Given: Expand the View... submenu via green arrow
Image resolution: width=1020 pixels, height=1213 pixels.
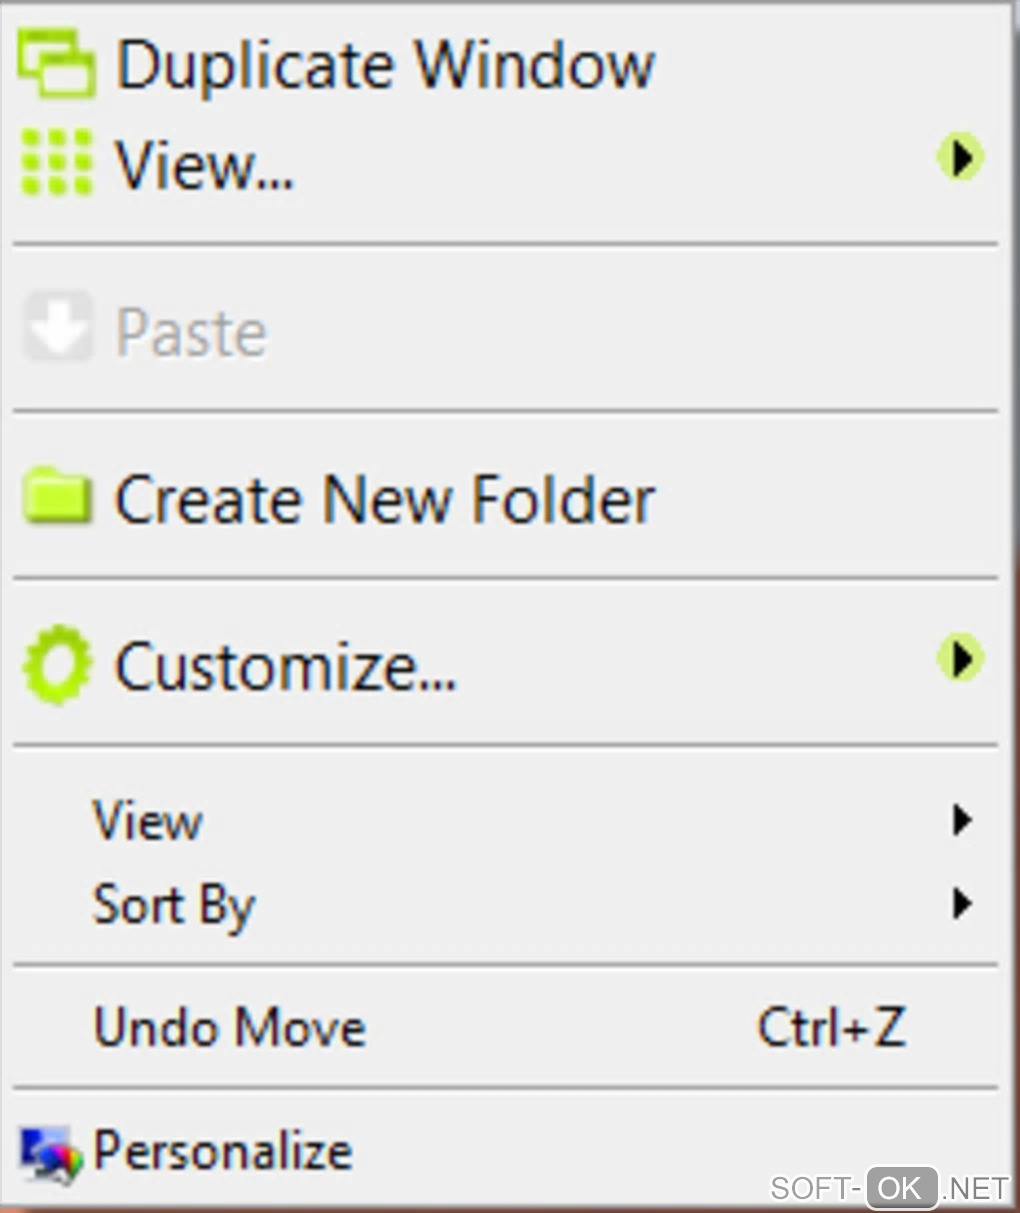Looking at the screenshot, I should coord(960,158).
